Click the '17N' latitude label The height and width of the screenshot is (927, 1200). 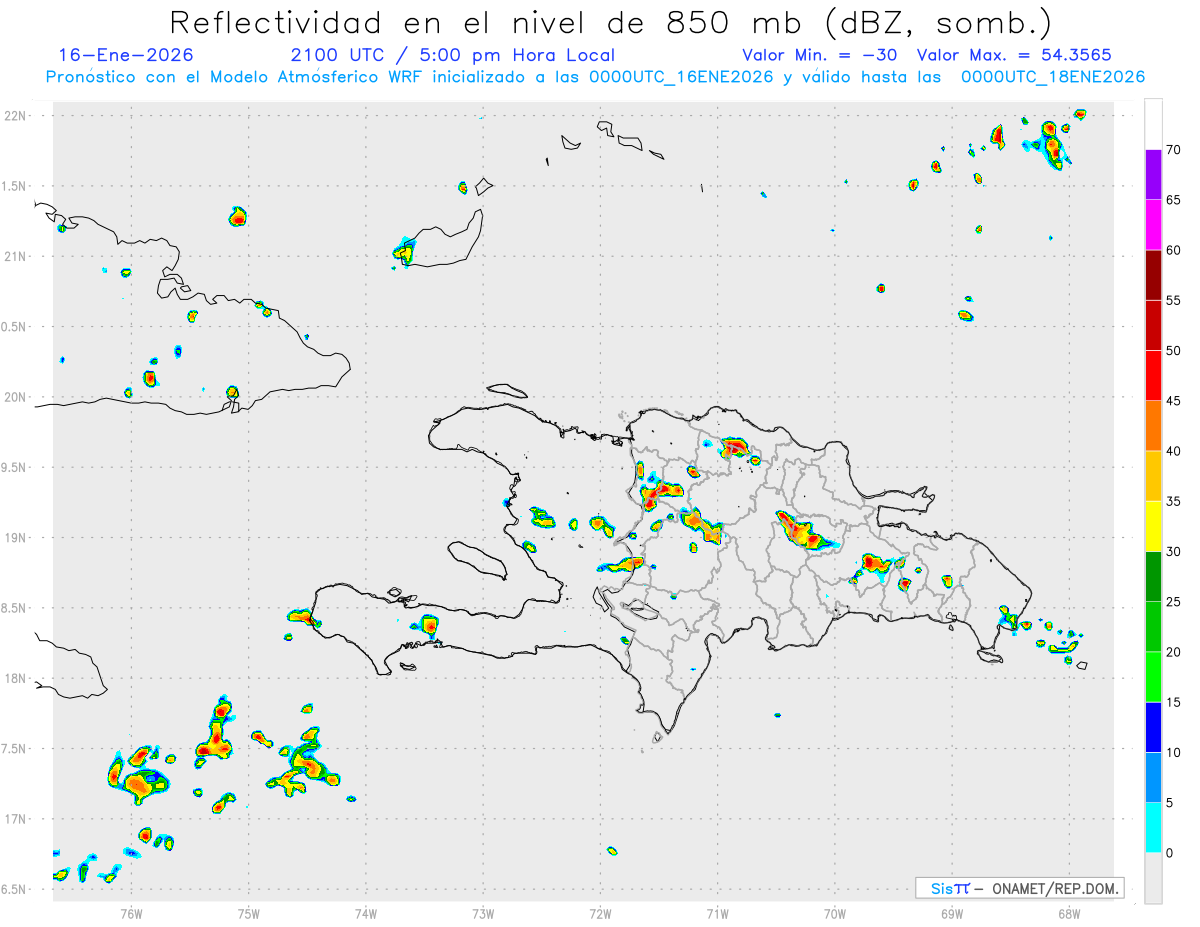coord(16,819)
